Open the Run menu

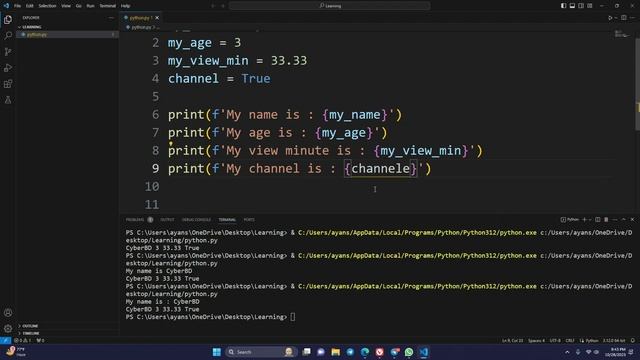point(91,6)
